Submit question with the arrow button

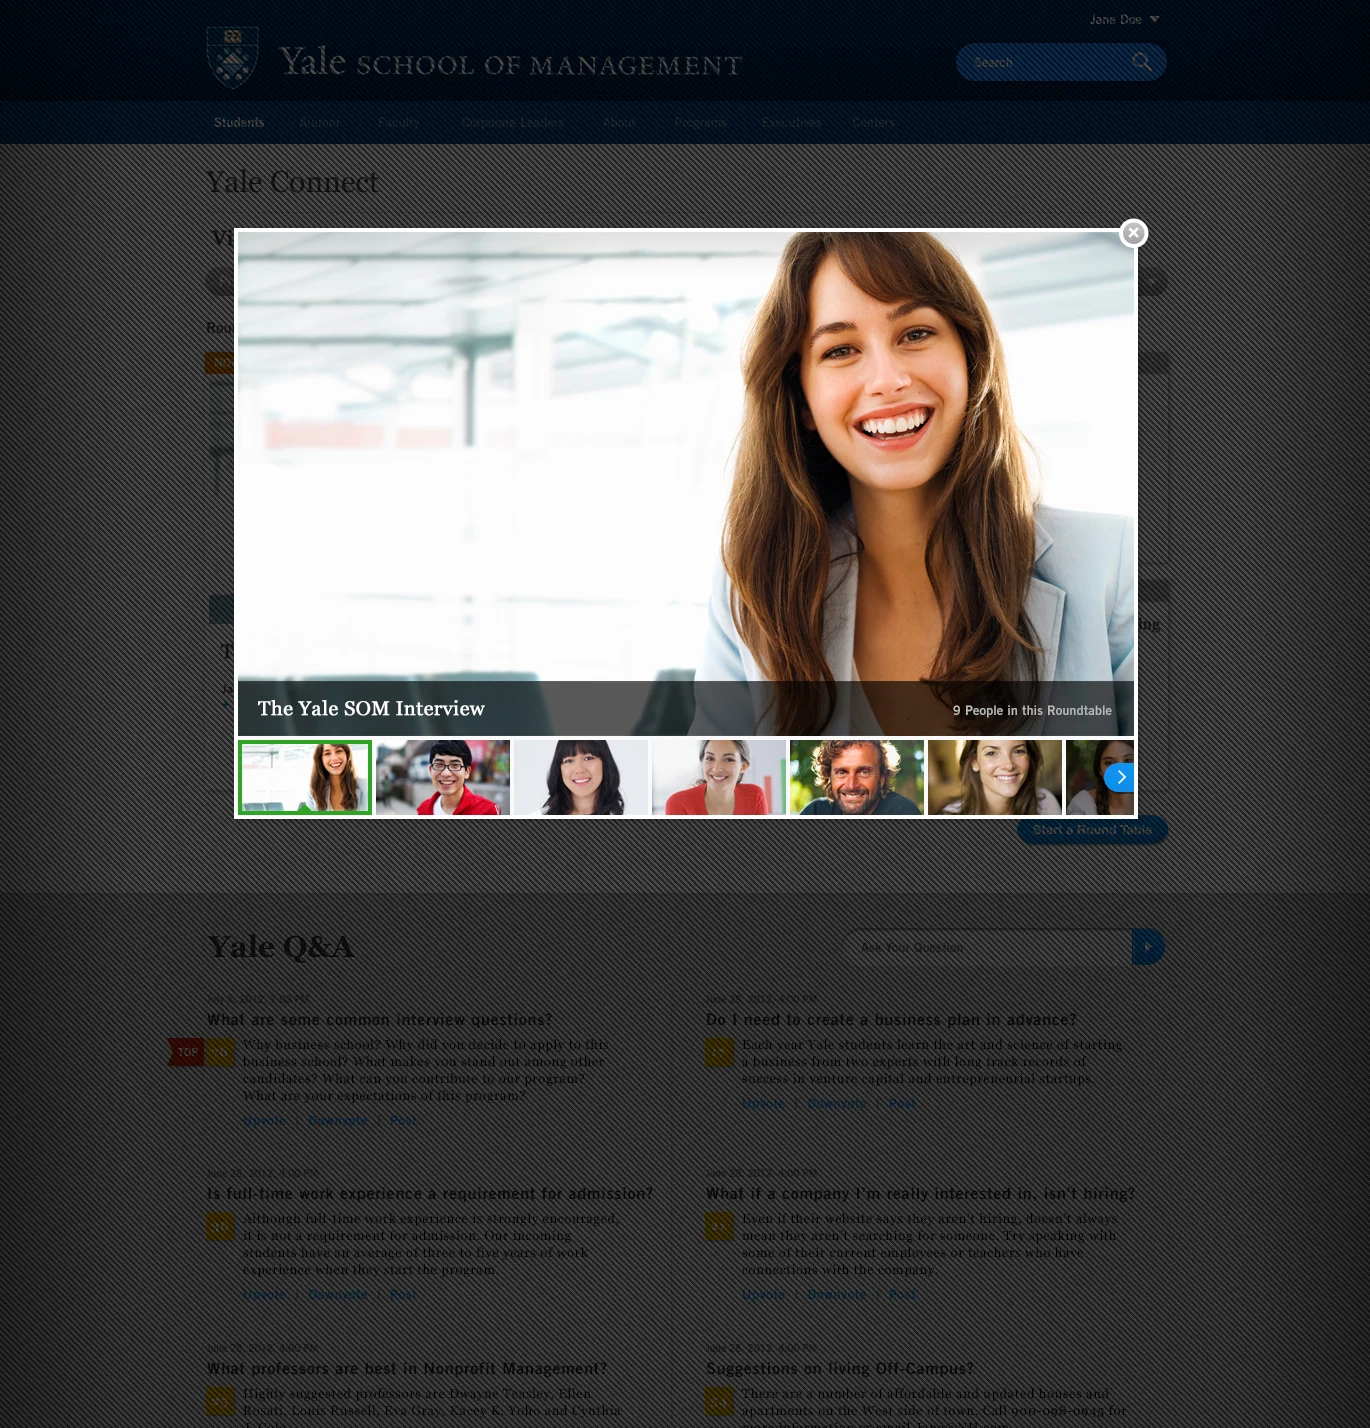pyautogui.click(x=1148, y=947)
